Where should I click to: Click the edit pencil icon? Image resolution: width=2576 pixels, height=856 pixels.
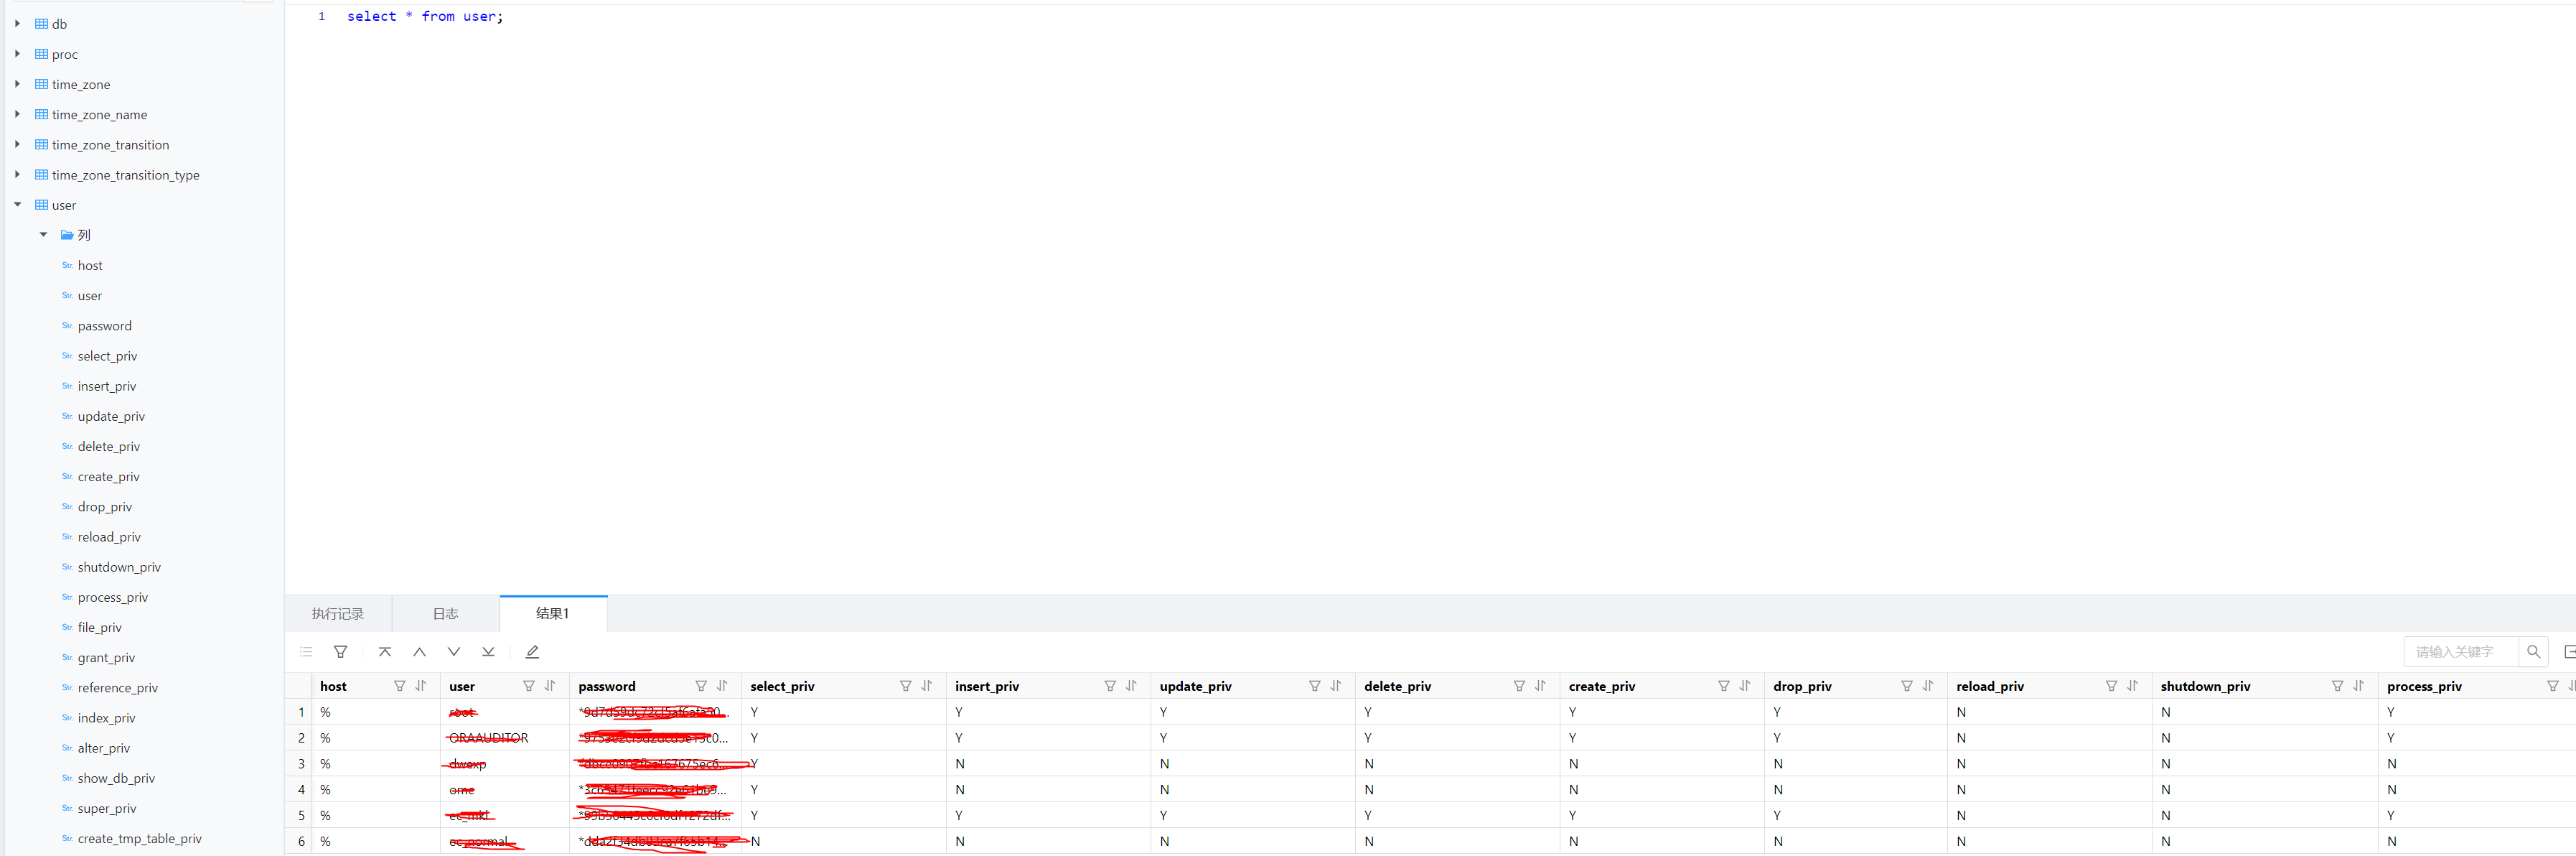pos(532,652)
